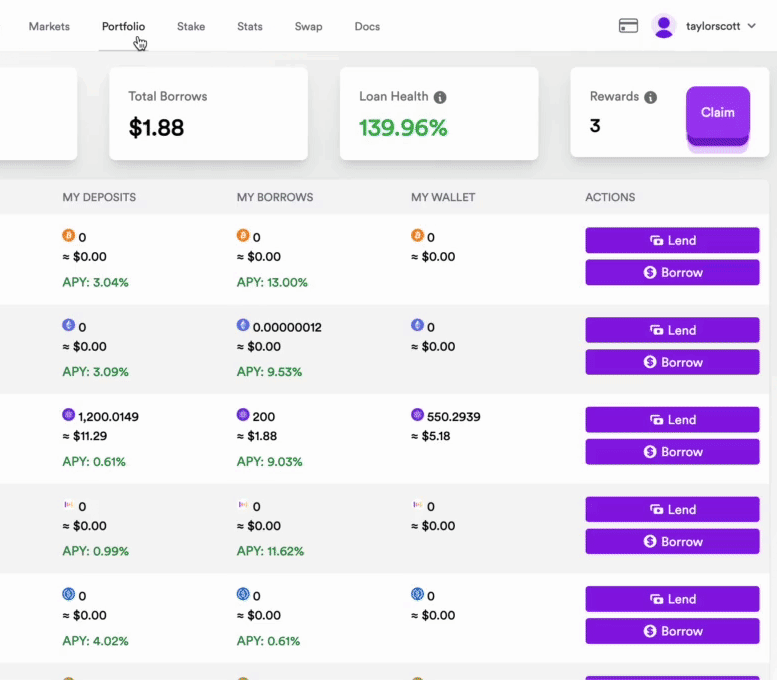Select the Stats tab

click(250, 26)
